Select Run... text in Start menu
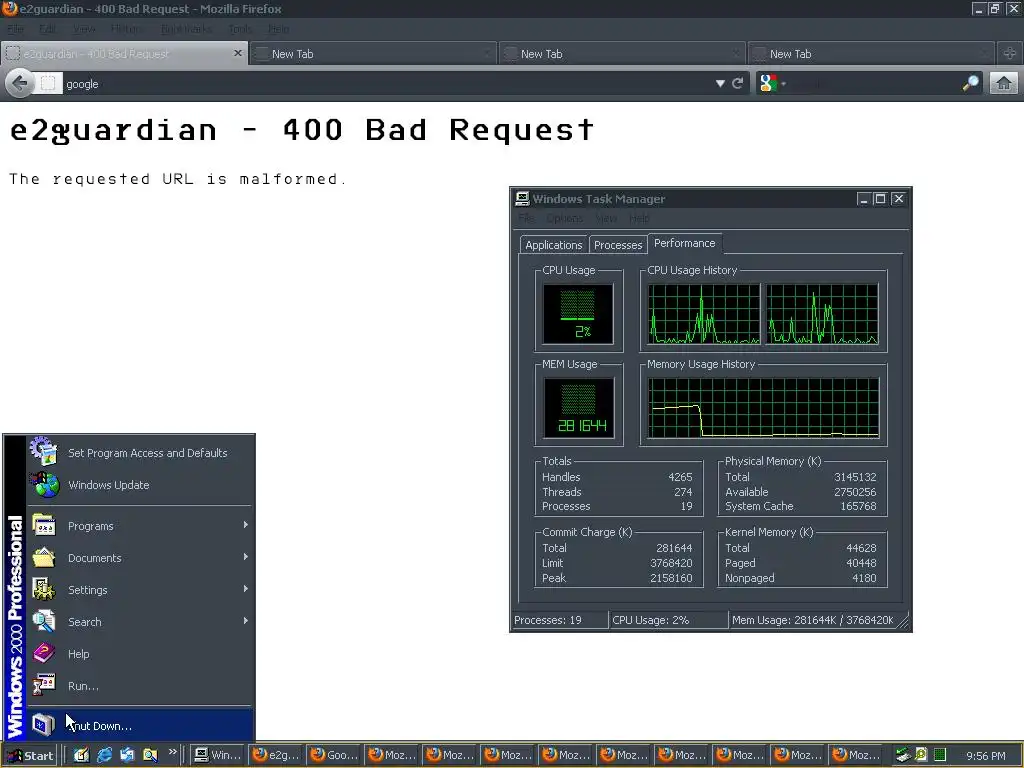The height and width of the screenshot is (768, 1024). [84, 686]
